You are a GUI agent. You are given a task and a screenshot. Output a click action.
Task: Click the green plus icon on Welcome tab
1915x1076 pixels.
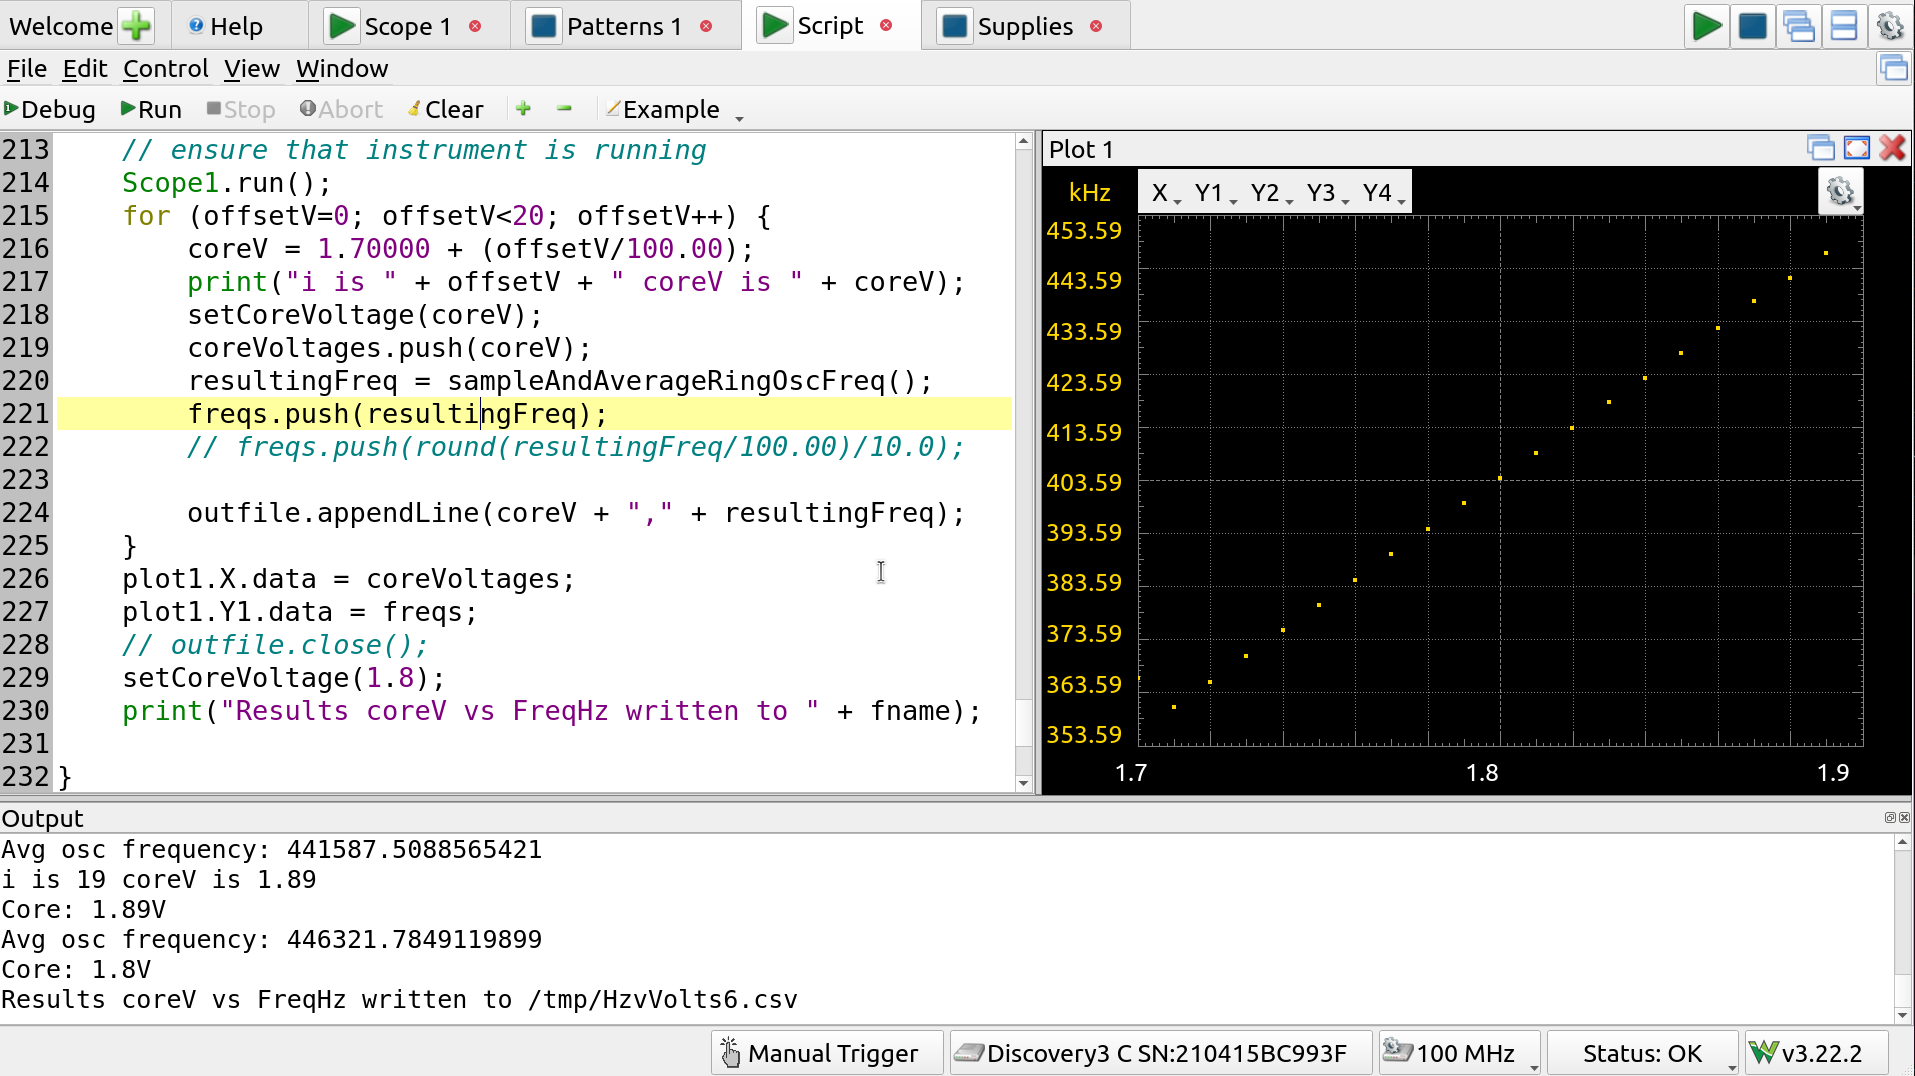pyautogui.click(x=136, y=26)
